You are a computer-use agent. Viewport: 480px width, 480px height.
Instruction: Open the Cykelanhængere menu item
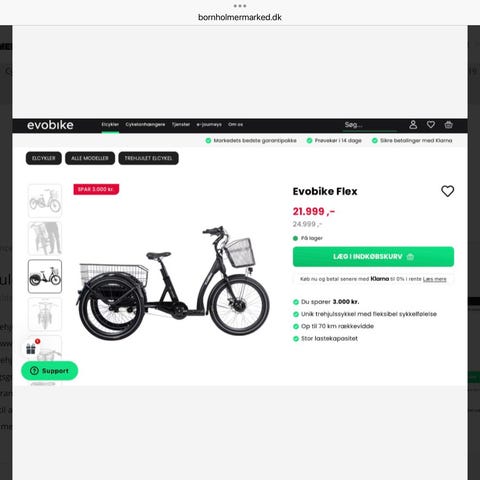coord(145,124)
